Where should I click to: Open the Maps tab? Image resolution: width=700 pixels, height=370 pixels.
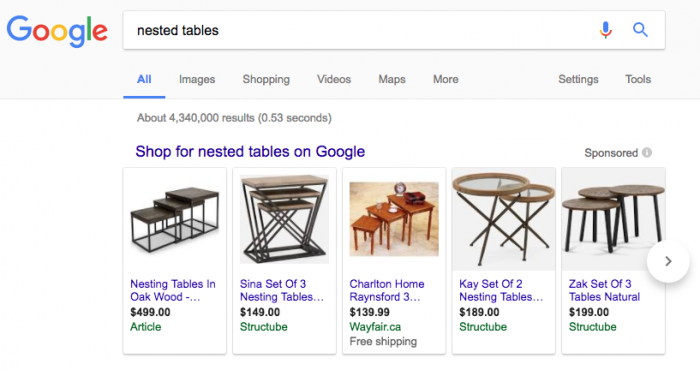coord(392,79)
